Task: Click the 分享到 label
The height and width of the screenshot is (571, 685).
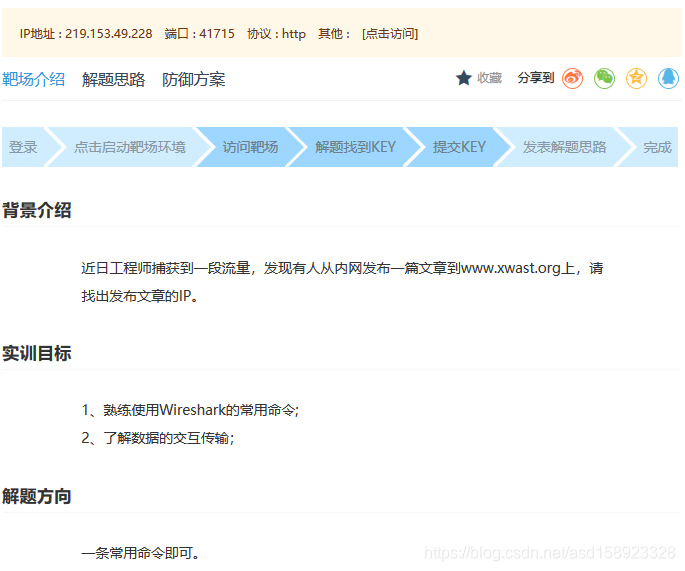Action: 536,78
